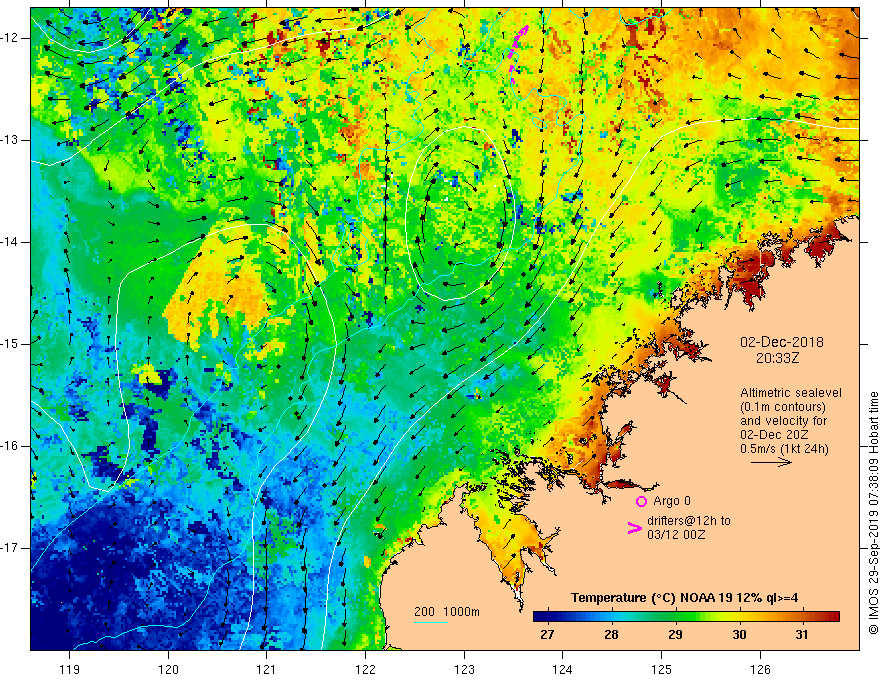The height and width of the screenshot is (680, 880).
Task: Click the longitude label 121
Action: click(267, 669)
